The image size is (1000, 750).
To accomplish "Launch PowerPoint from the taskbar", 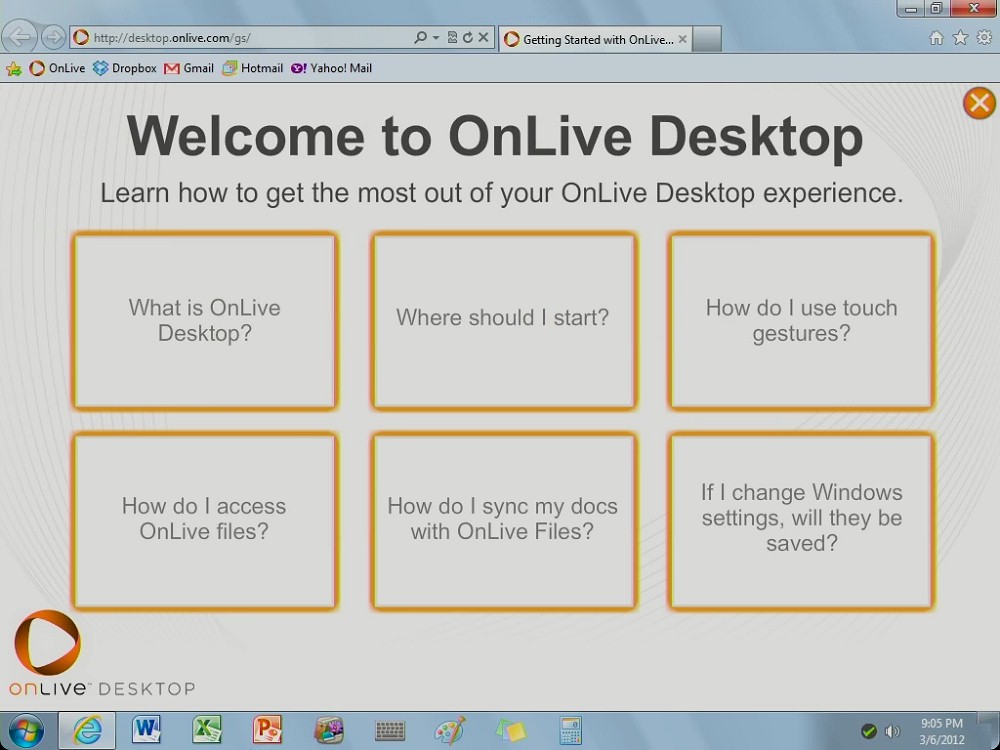I will click(267, 731).
